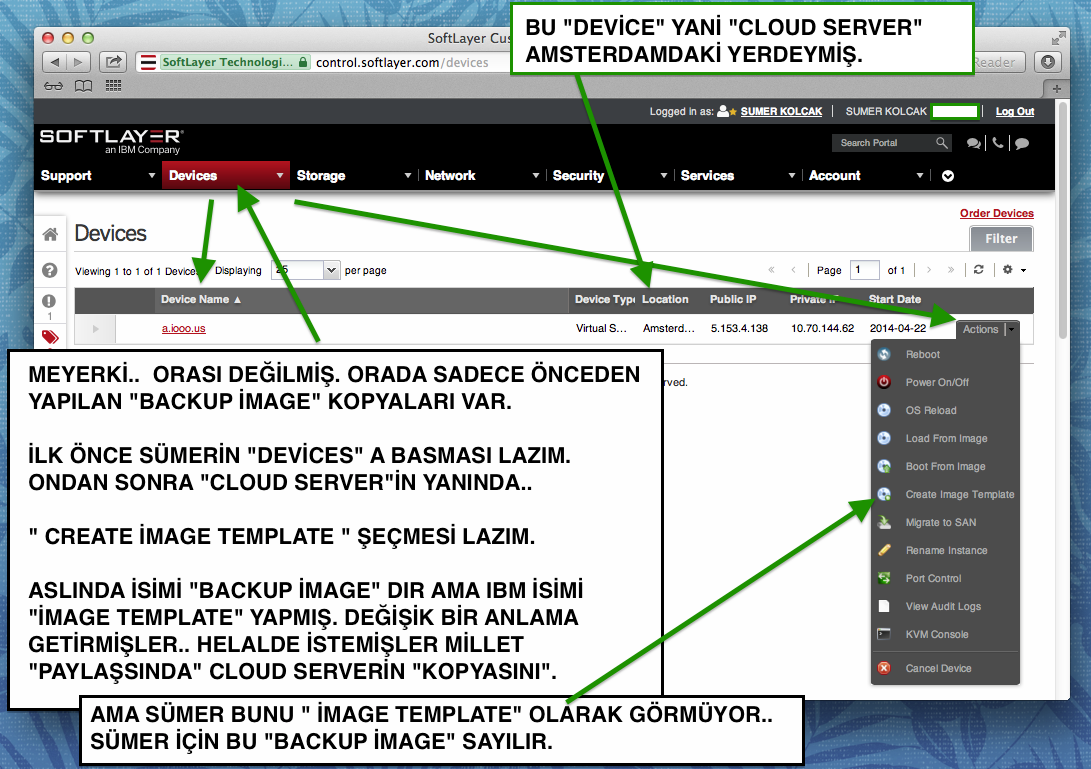The width and height of the screenshot is (1091, 769).
Task: Go to next page of results
Action: pos(928,270)
